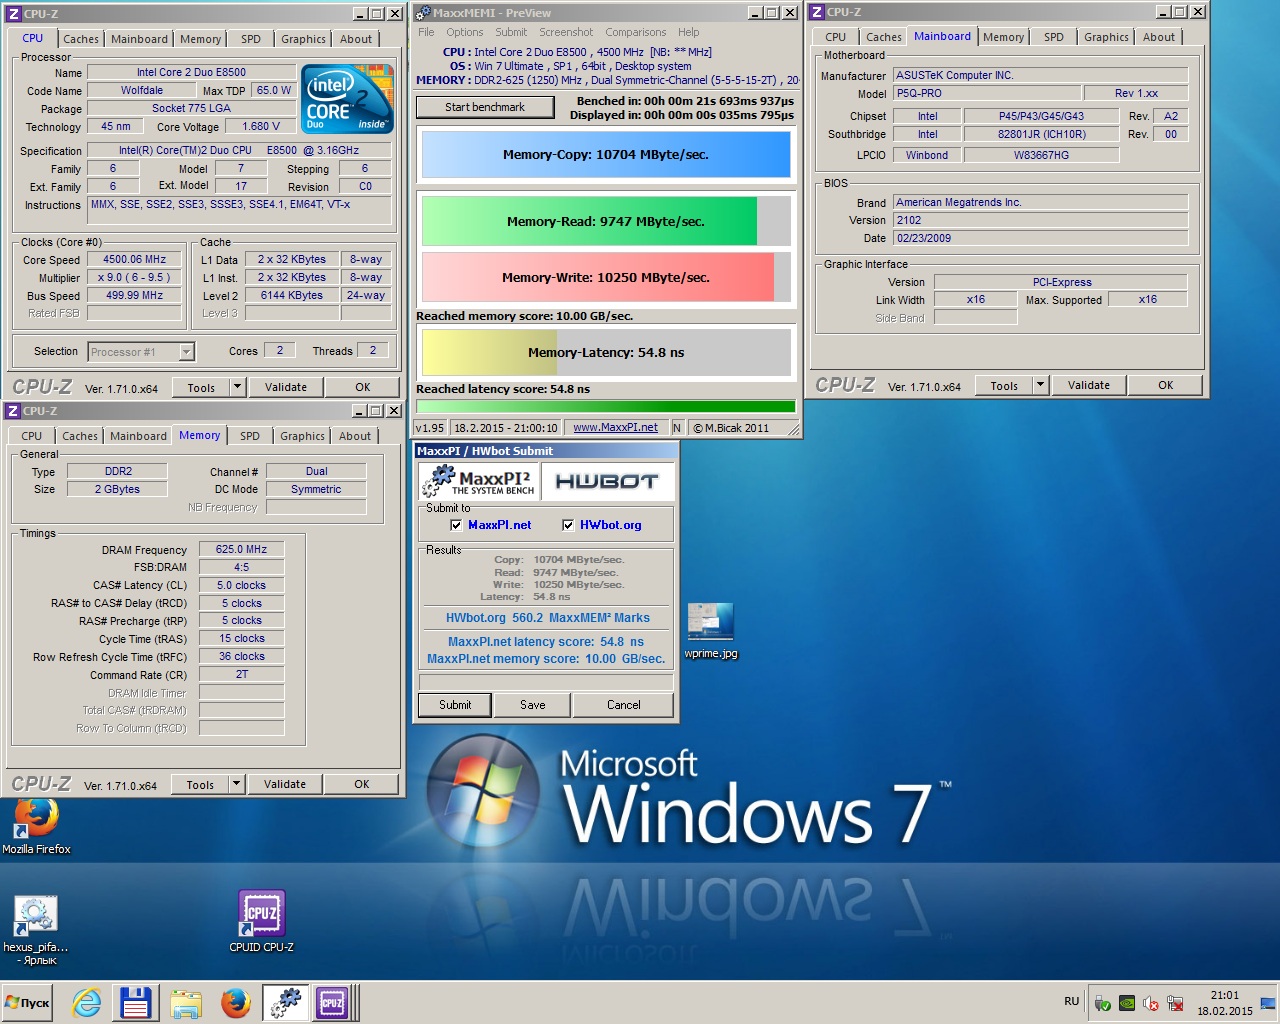Image resolution: width=1280 pixels, height=1024 pixels.
Task: Click Safely Remove Hardware tray icon
Action: (1103, 1003)
